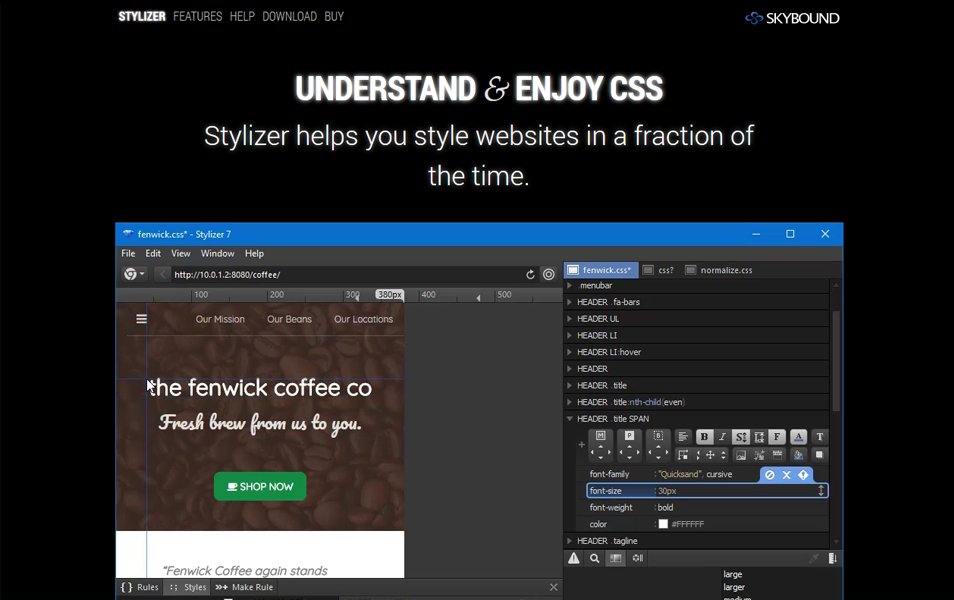Toggle the background fill bucket button

pos(799,455)
